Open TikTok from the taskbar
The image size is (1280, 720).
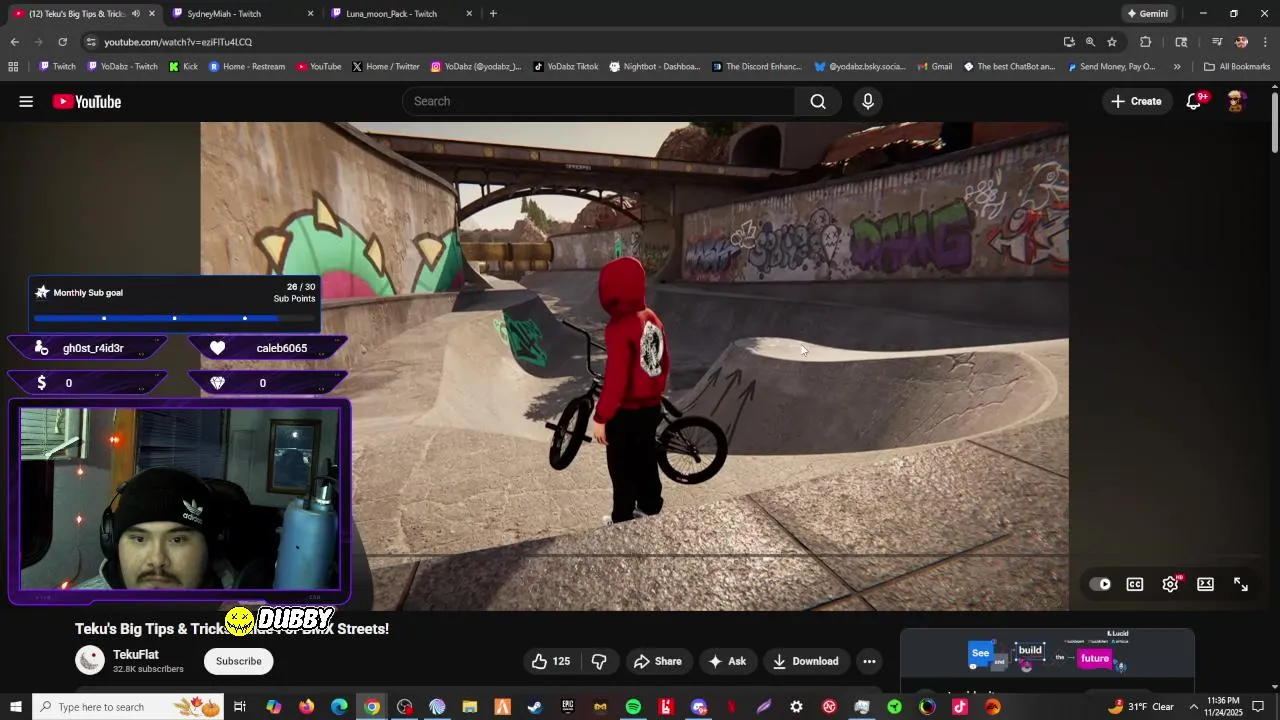(x=960, y=707)
